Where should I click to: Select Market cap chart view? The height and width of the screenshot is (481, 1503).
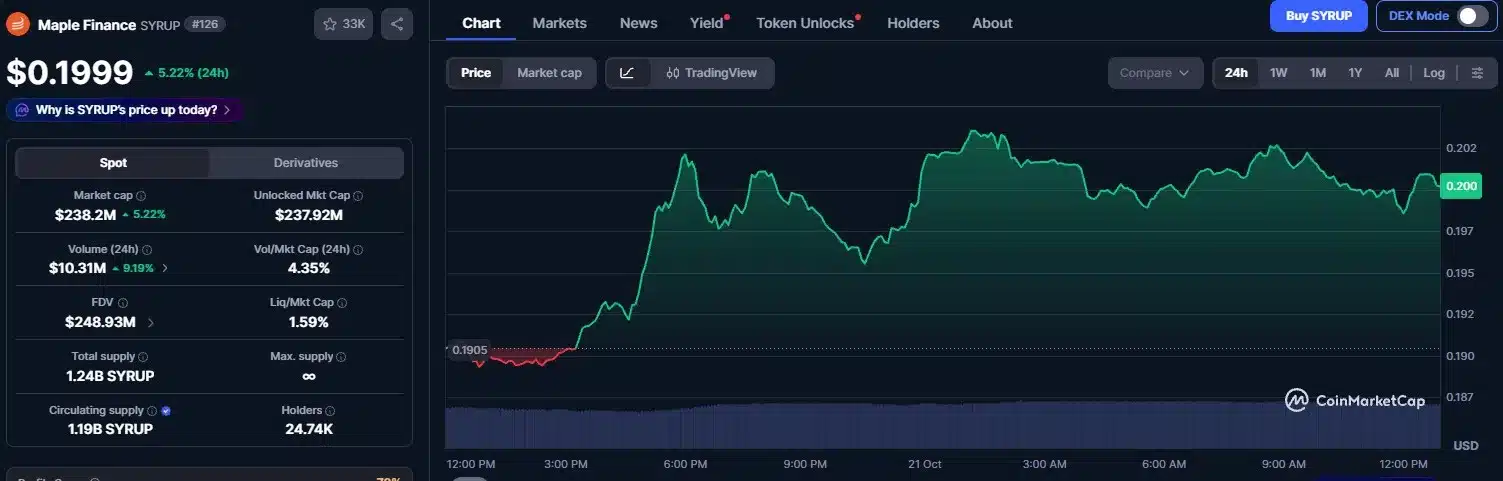[549, 73]
